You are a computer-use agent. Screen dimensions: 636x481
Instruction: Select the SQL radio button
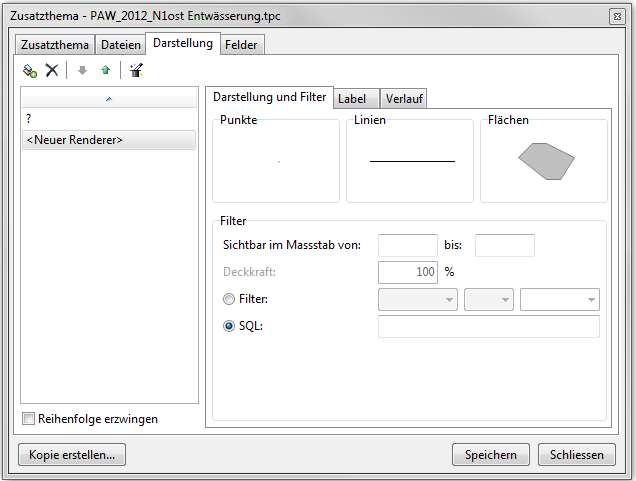[229, 326]
